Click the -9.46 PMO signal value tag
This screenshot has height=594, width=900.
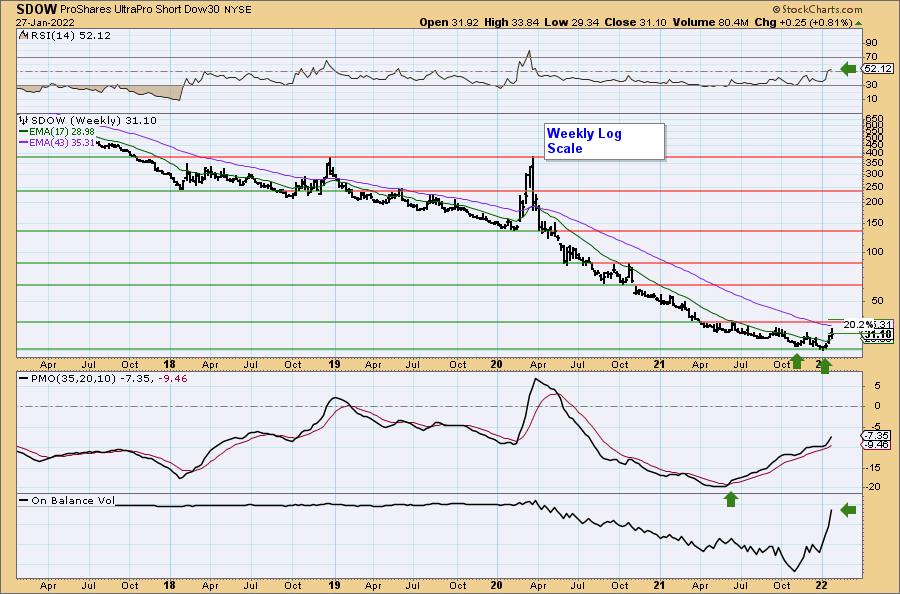[x=878, y=445]
